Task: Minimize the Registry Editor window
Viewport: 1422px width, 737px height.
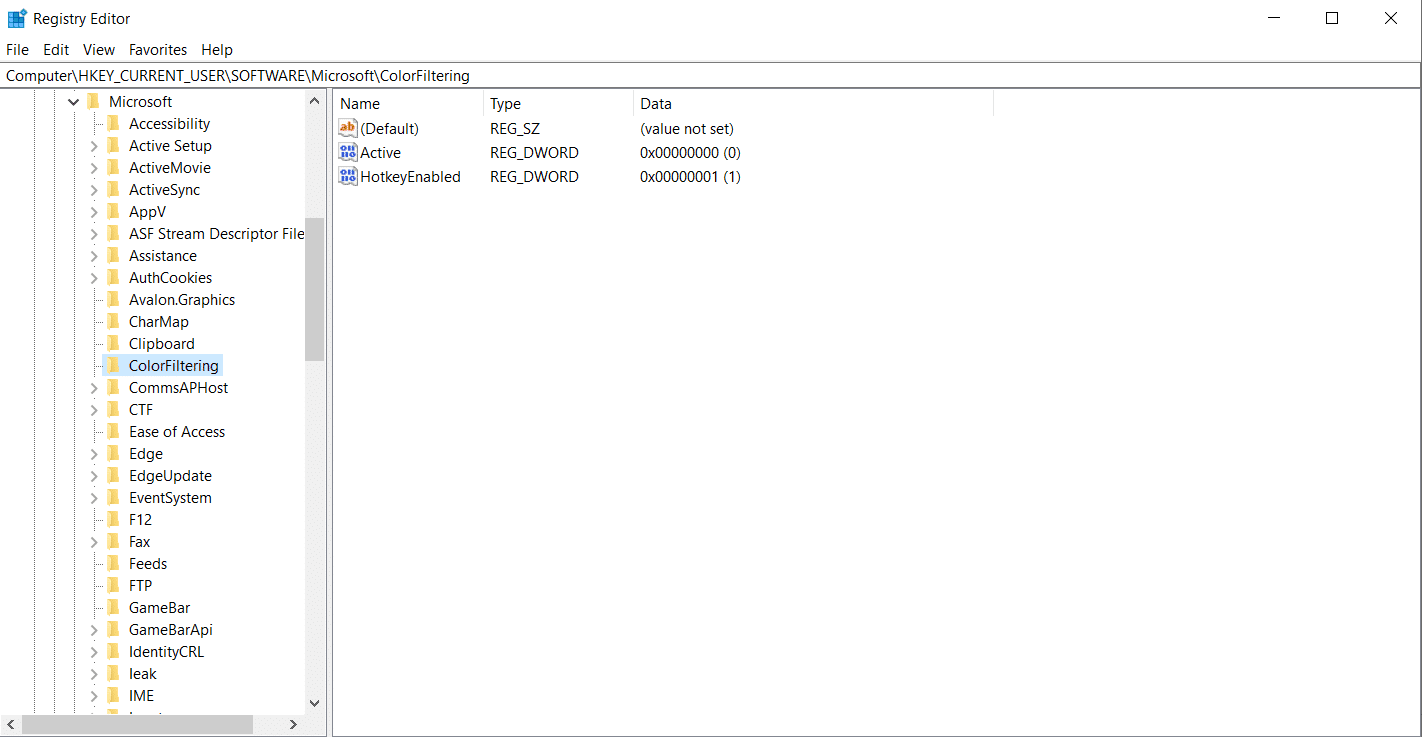Action: click(1274, 18)
